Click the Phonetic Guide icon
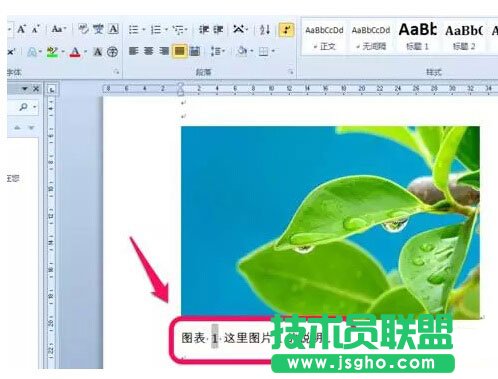This screenshot has height=379, width=498. (x=98, y=29)
